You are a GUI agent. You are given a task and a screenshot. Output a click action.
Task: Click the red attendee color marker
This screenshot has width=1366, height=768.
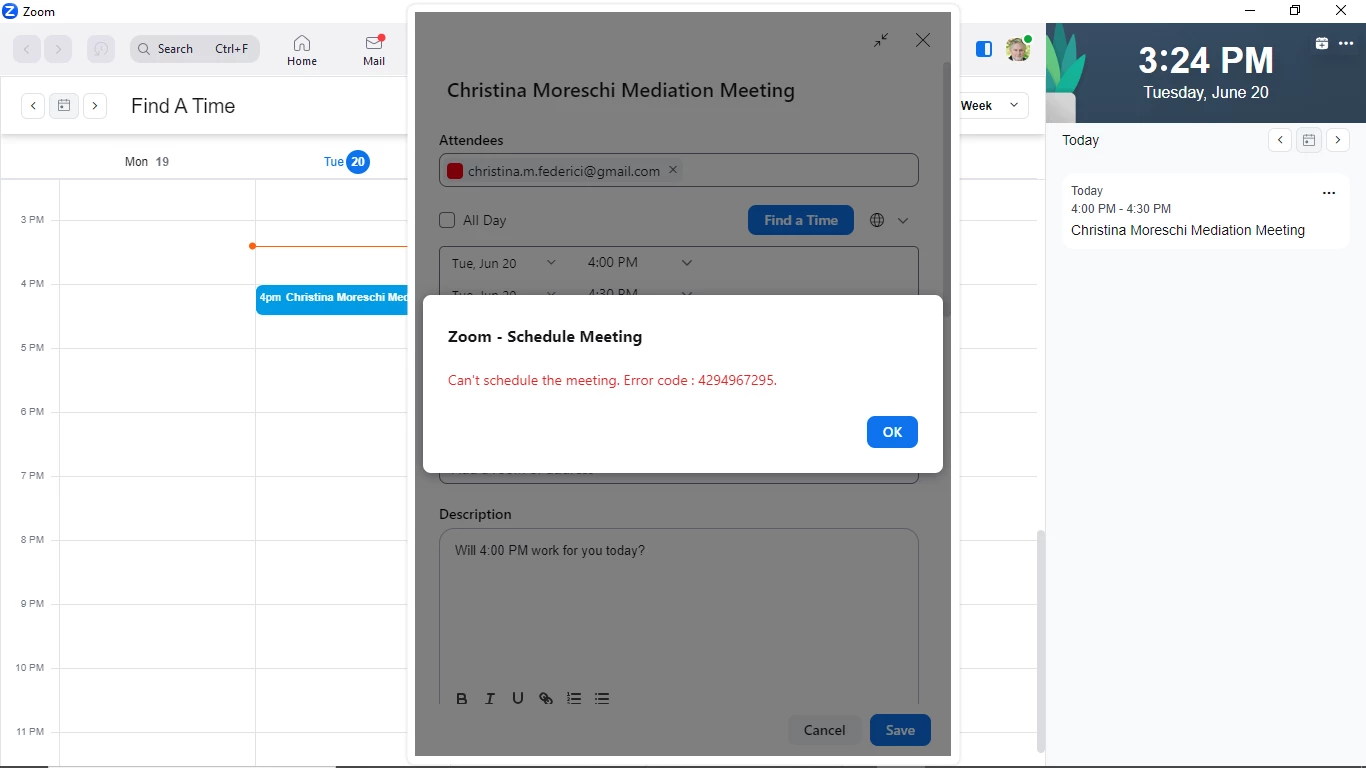[455, 171]
